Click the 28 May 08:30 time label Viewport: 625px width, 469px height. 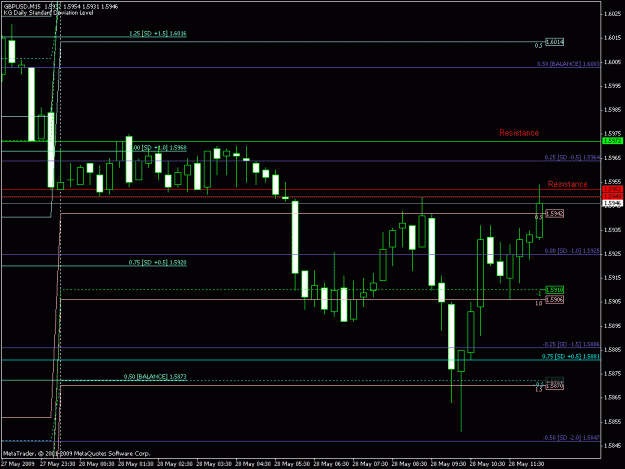[409, 464]
